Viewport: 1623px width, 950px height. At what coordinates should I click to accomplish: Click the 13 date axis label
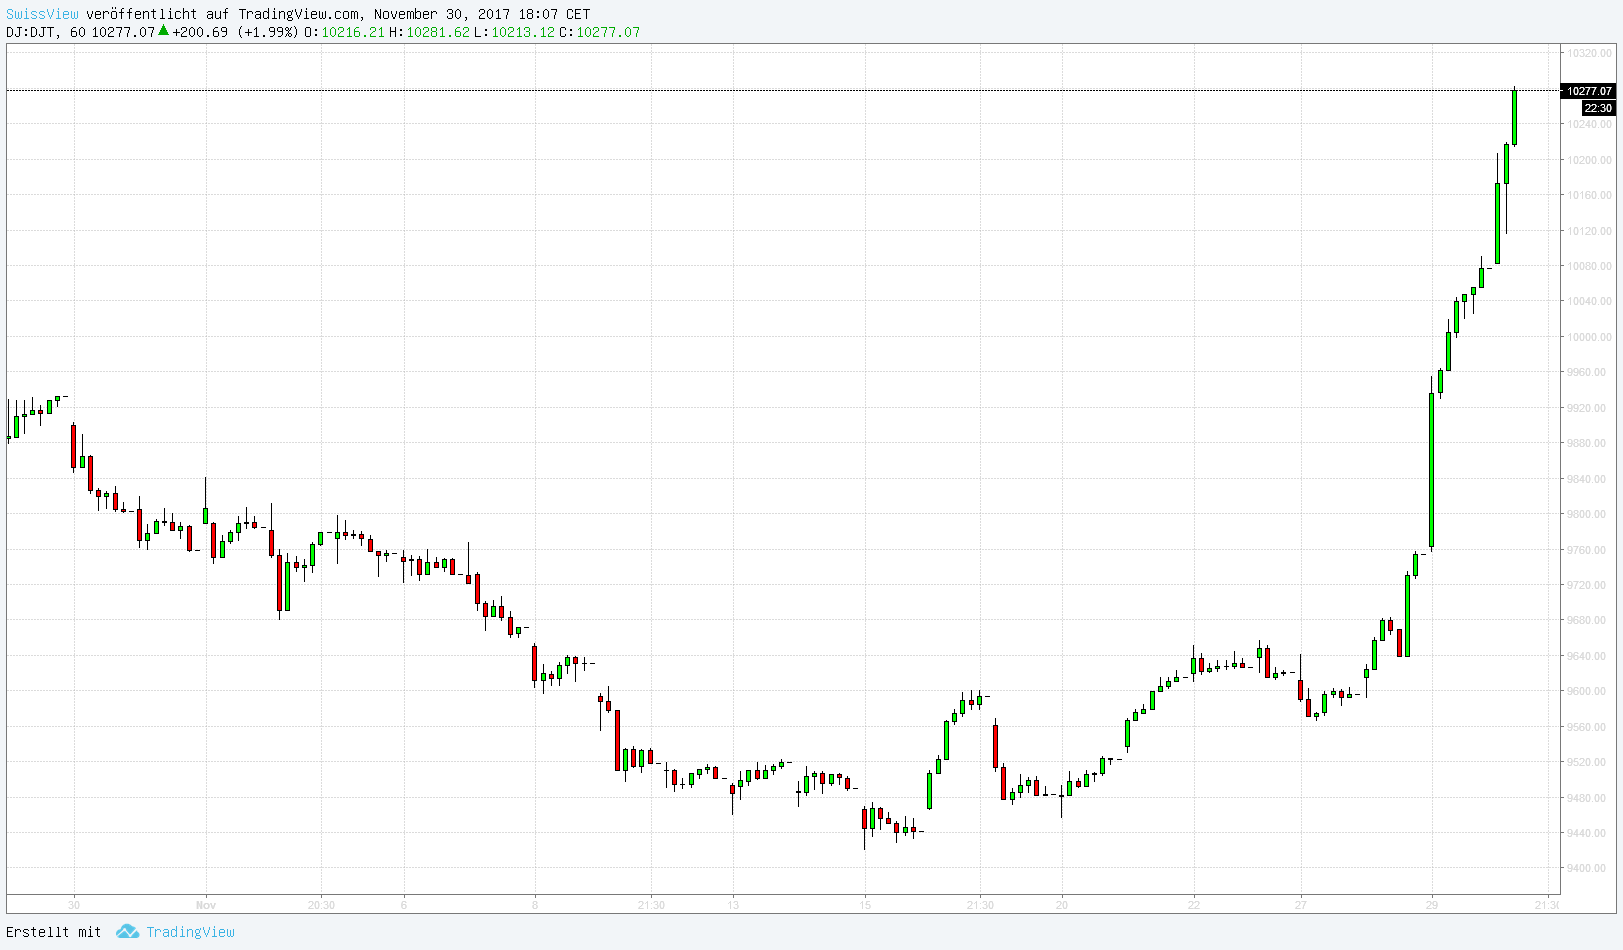[733, 905]
